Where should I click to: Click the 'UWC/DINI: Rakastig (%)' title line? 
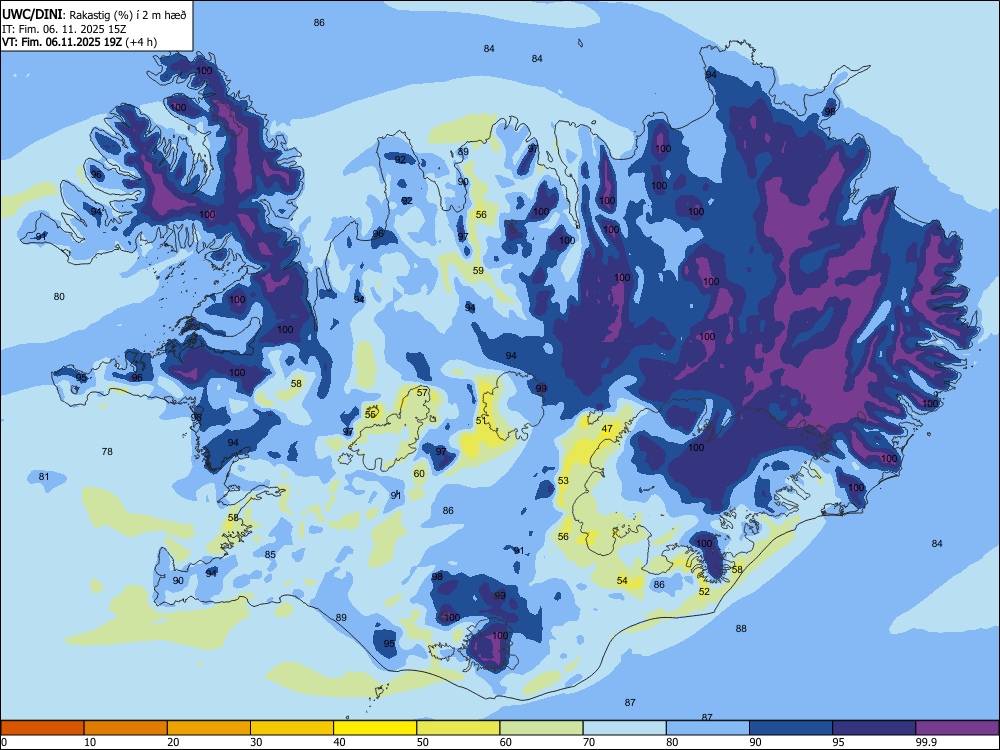click(94, 14)
